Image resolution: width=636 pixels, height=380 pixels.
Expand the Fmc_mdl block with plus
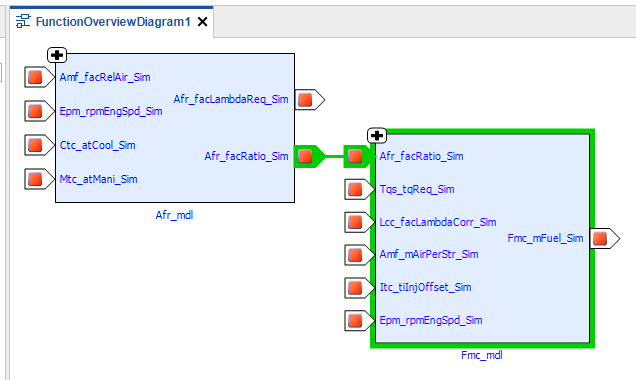pyautogui.click(x=377, y=135)
